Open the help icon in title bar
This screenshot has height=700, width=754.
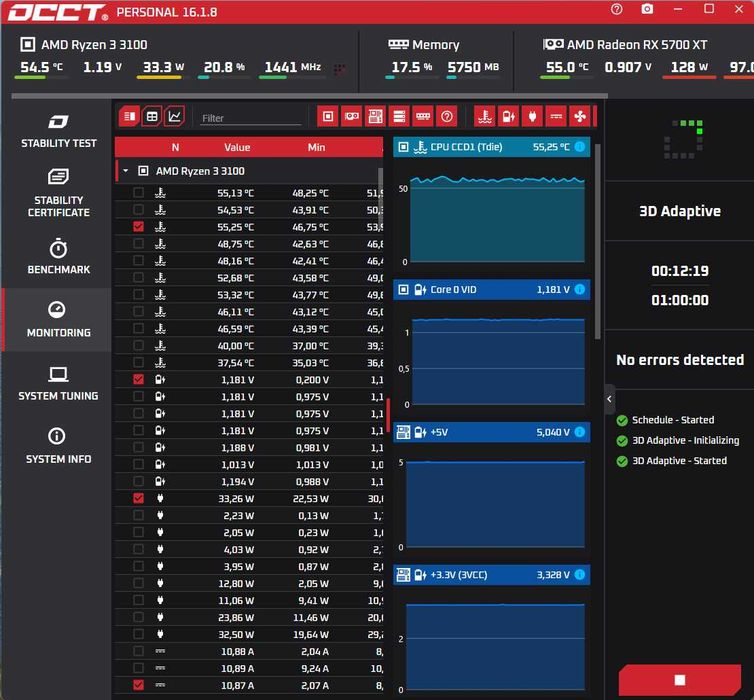pyautogui.click(x=616, y=9)
